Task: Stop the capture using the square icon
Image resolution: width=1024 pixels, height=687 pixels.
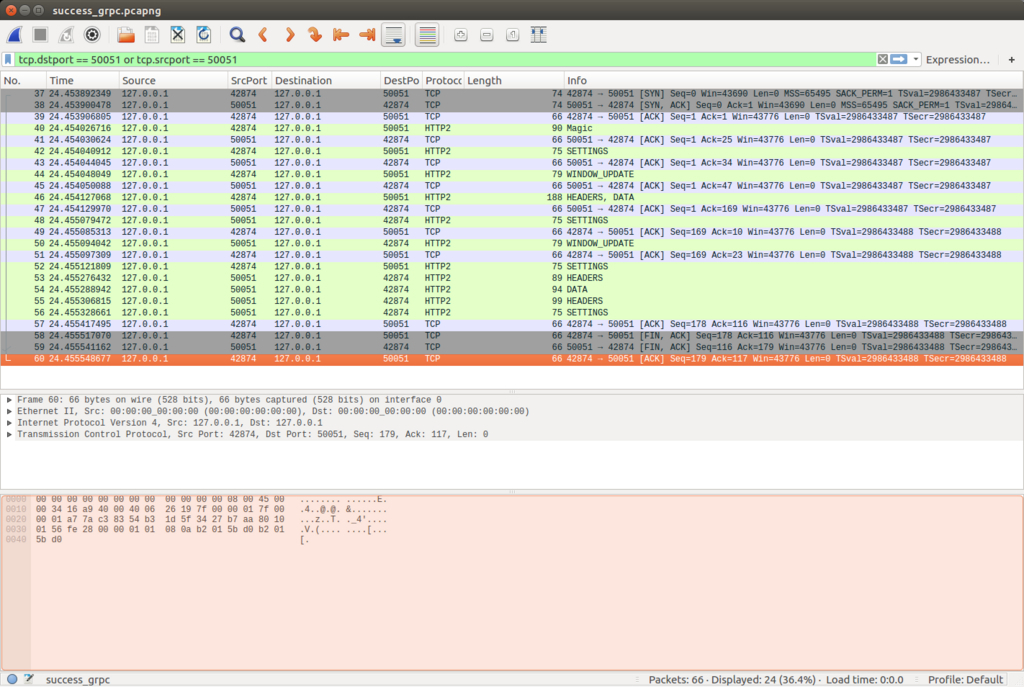Action: coord(40,35)
